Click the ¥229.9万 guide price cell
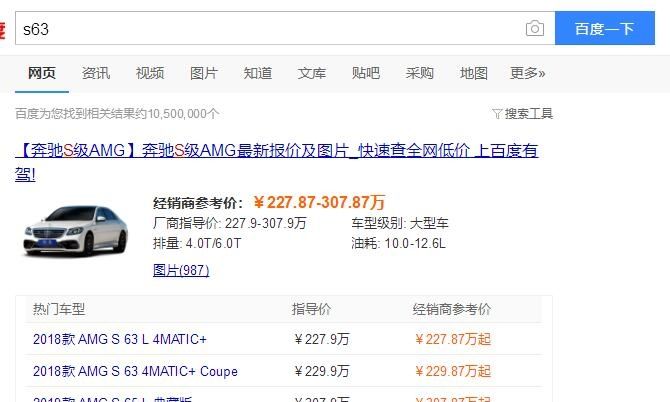 pos(321,371)
